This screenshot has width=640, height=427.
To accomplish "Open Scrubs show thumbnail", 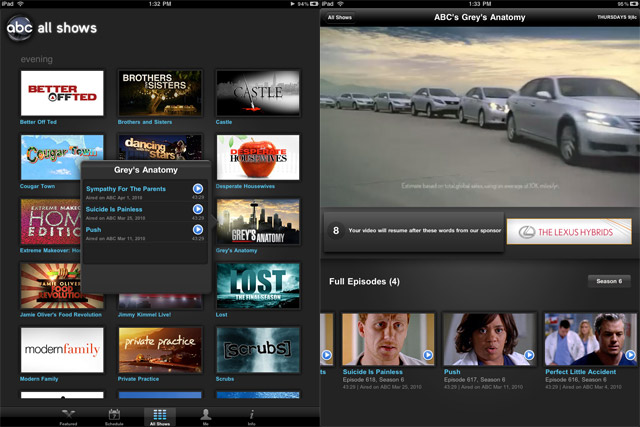I will point(258,350).
